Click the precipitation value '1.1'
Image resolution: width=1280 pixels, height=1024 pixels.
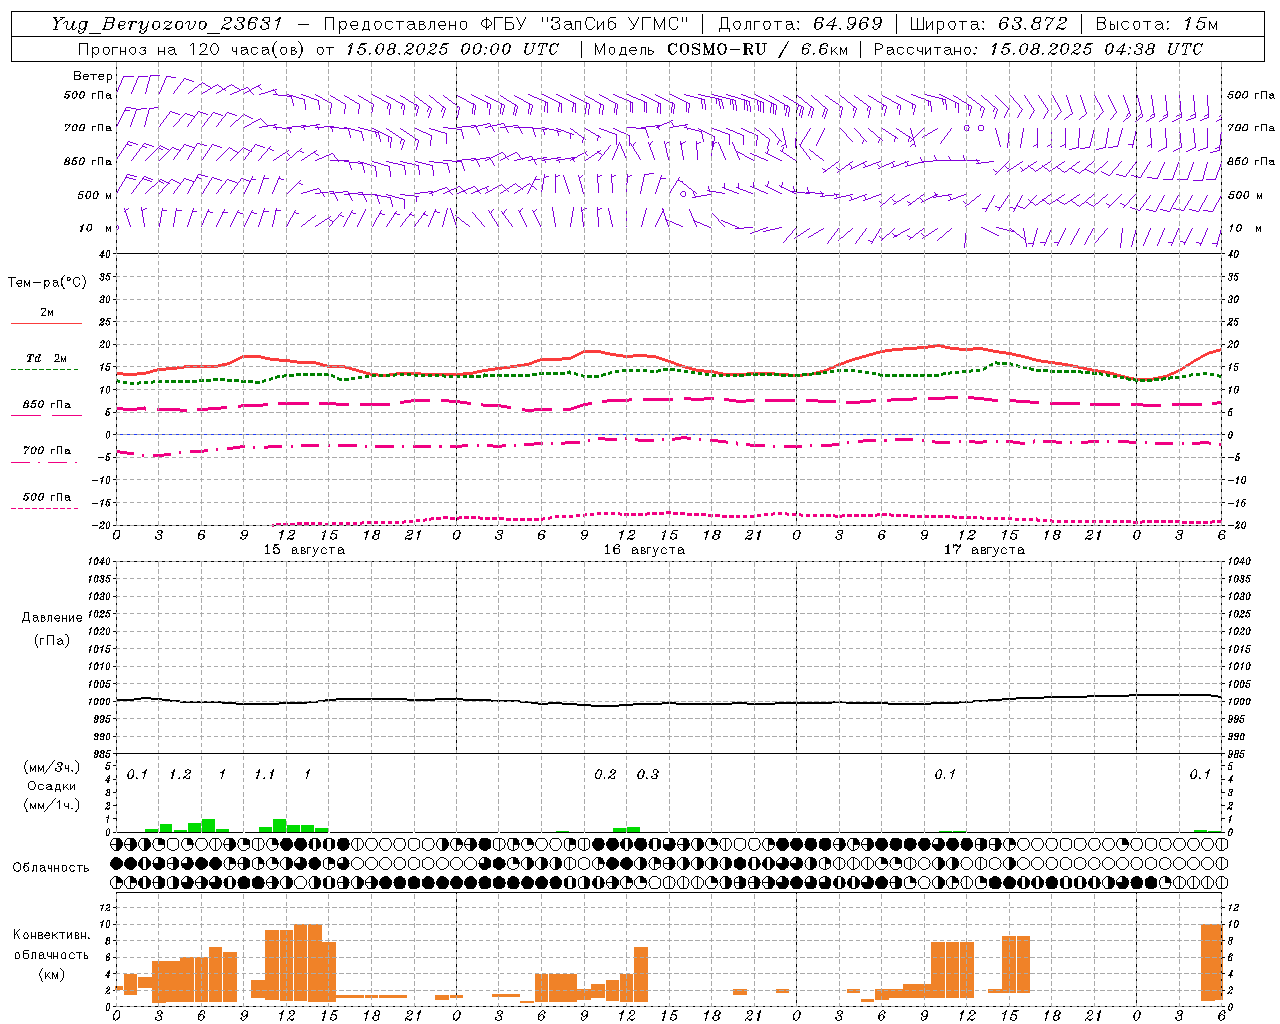tap(264, 775)
